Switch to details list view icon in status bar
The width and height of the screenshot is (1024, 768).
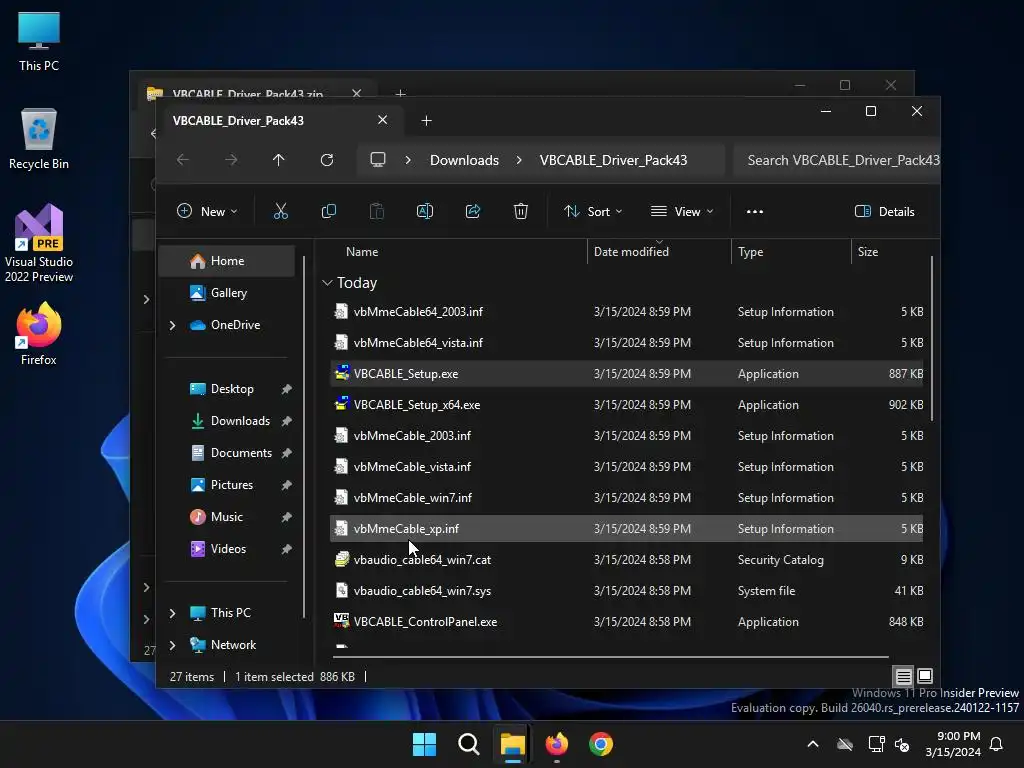click(x=904, y=676)
